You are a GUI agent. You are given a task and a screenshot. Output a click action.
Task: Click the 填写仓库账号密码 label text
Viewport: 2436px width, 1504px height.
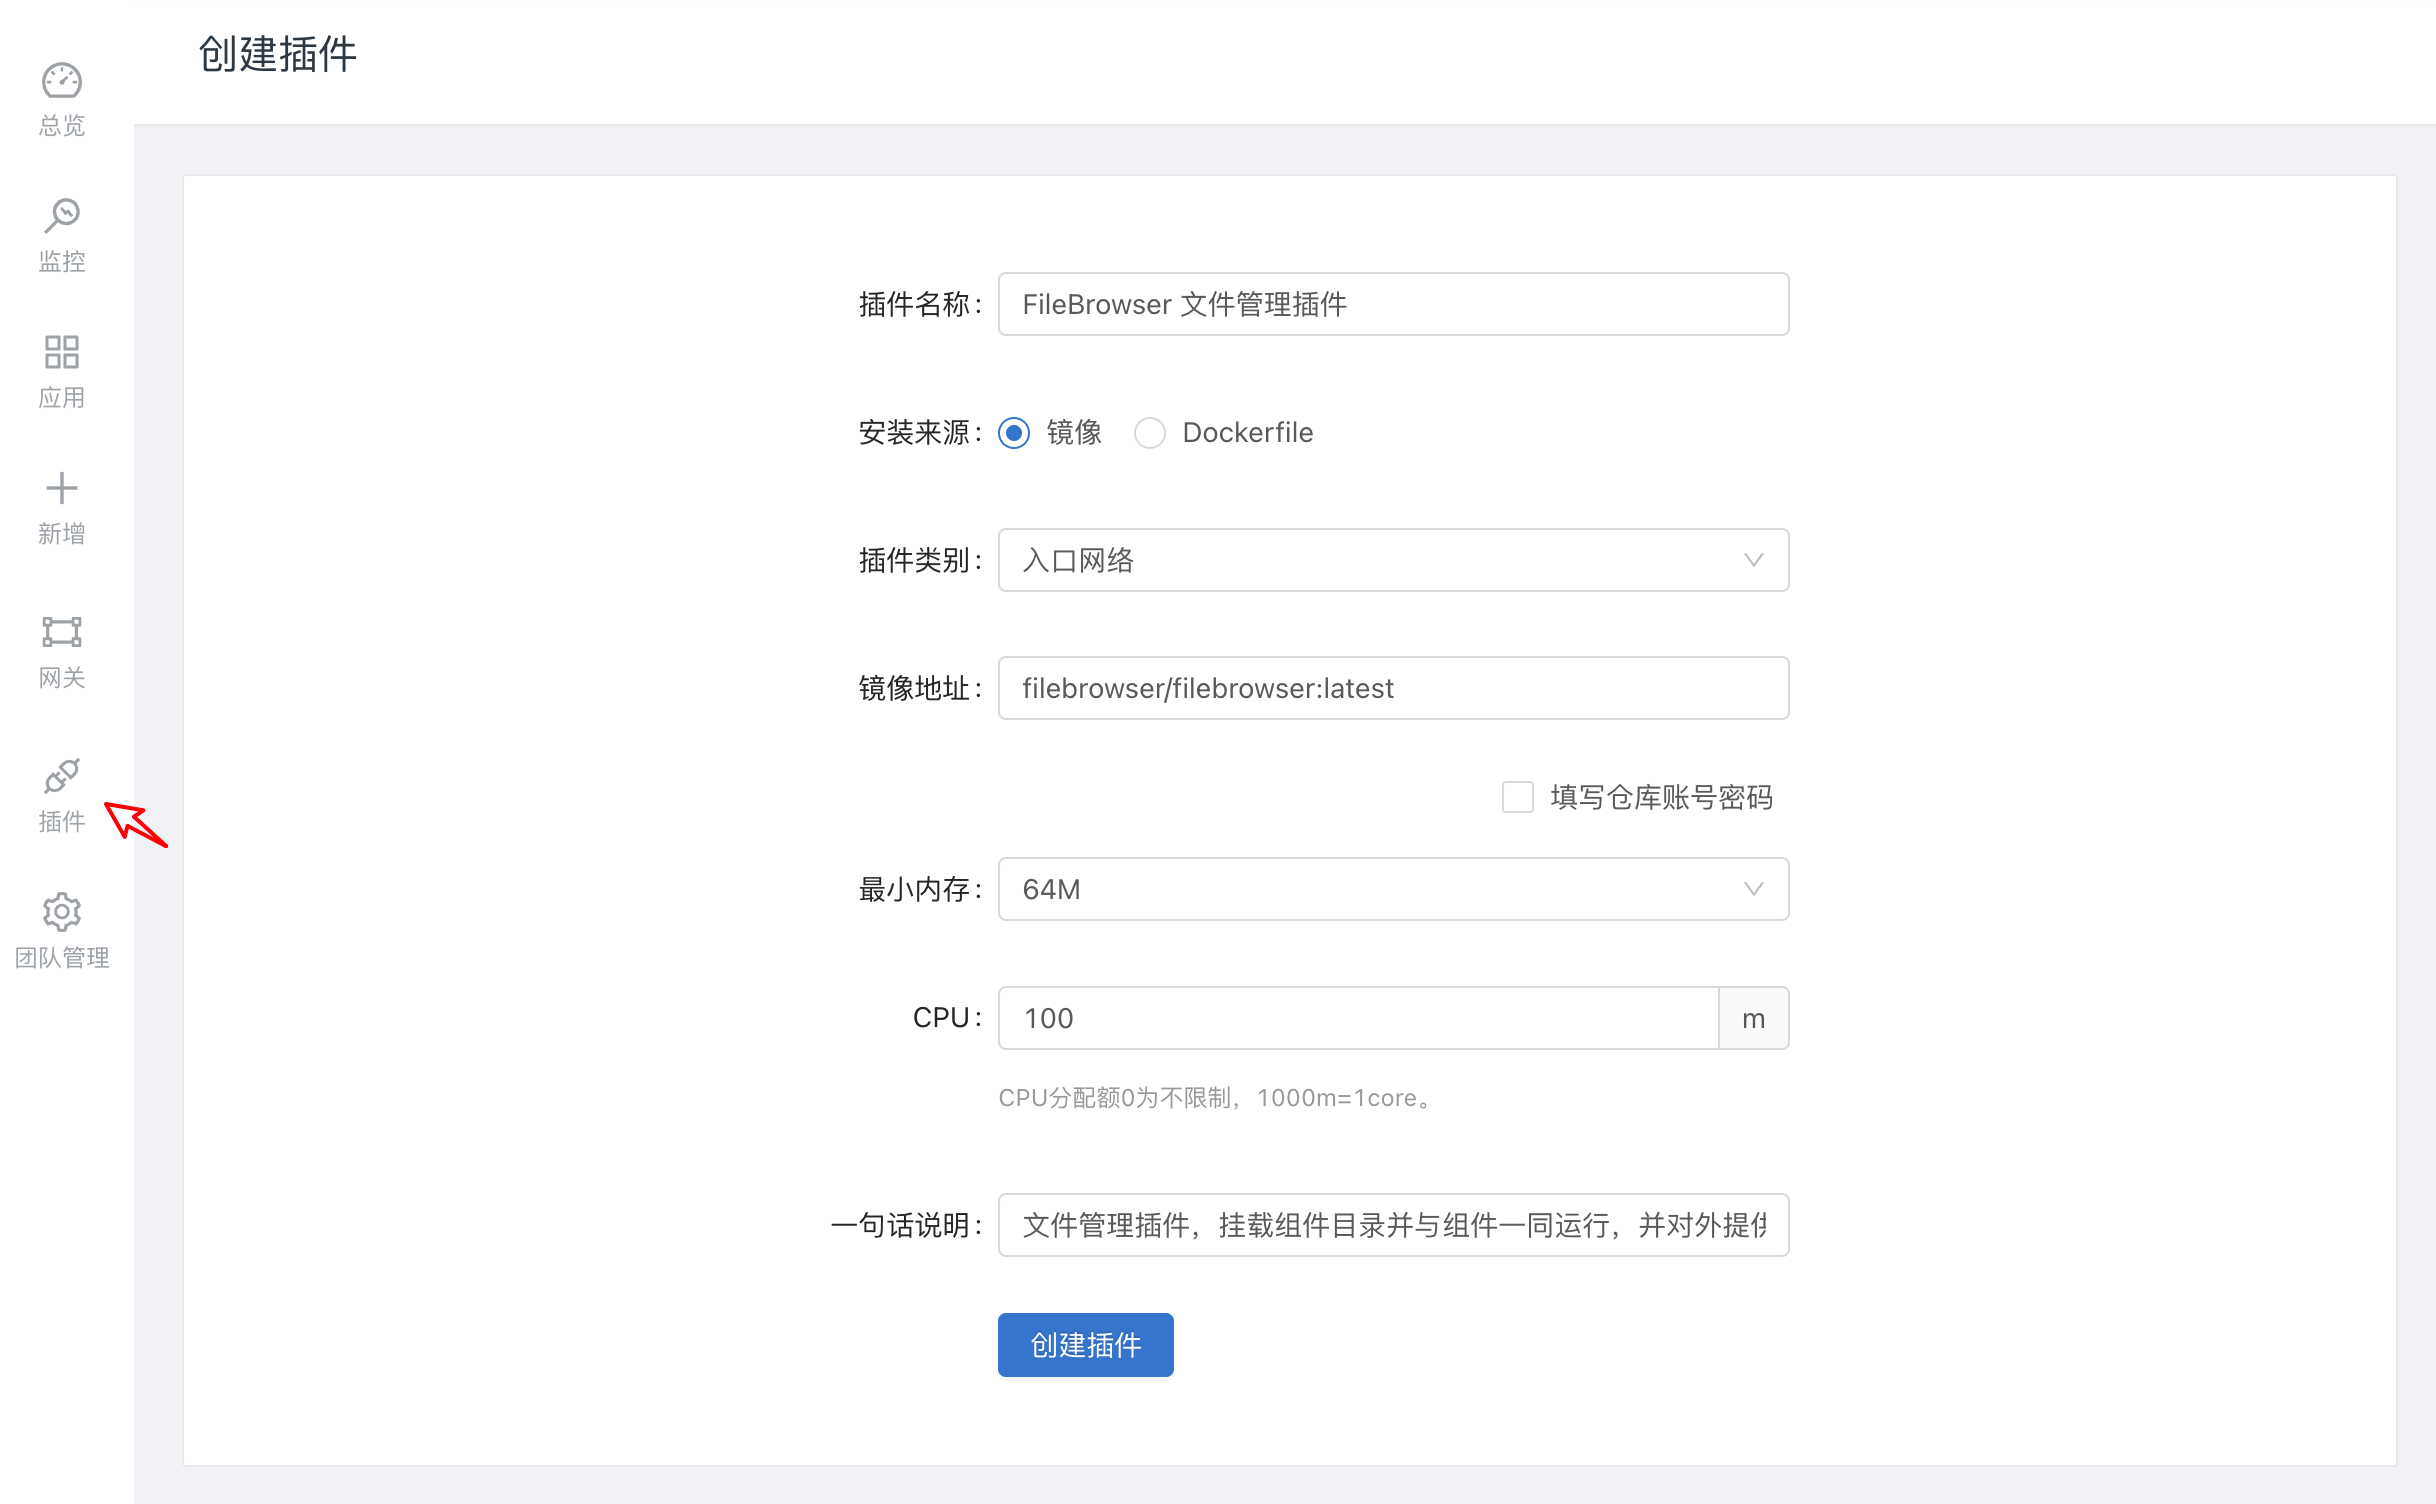pos(1662,797)
